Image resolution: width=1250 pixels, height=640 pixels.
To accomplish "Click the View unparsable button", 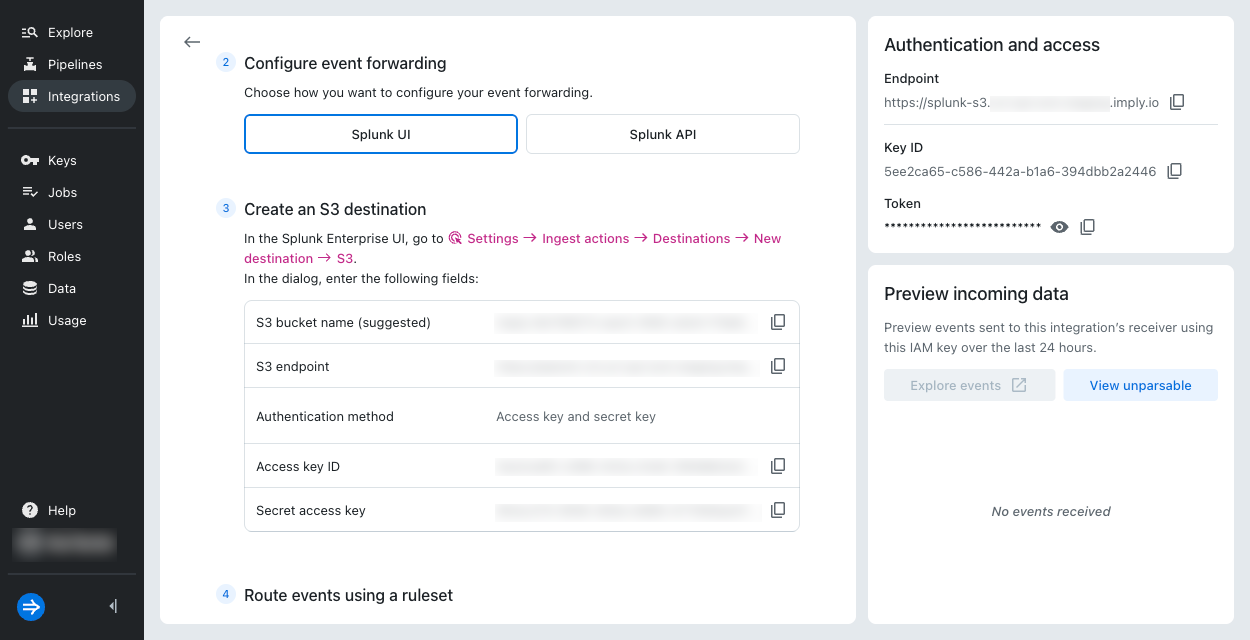I will tap(1140, 385).
